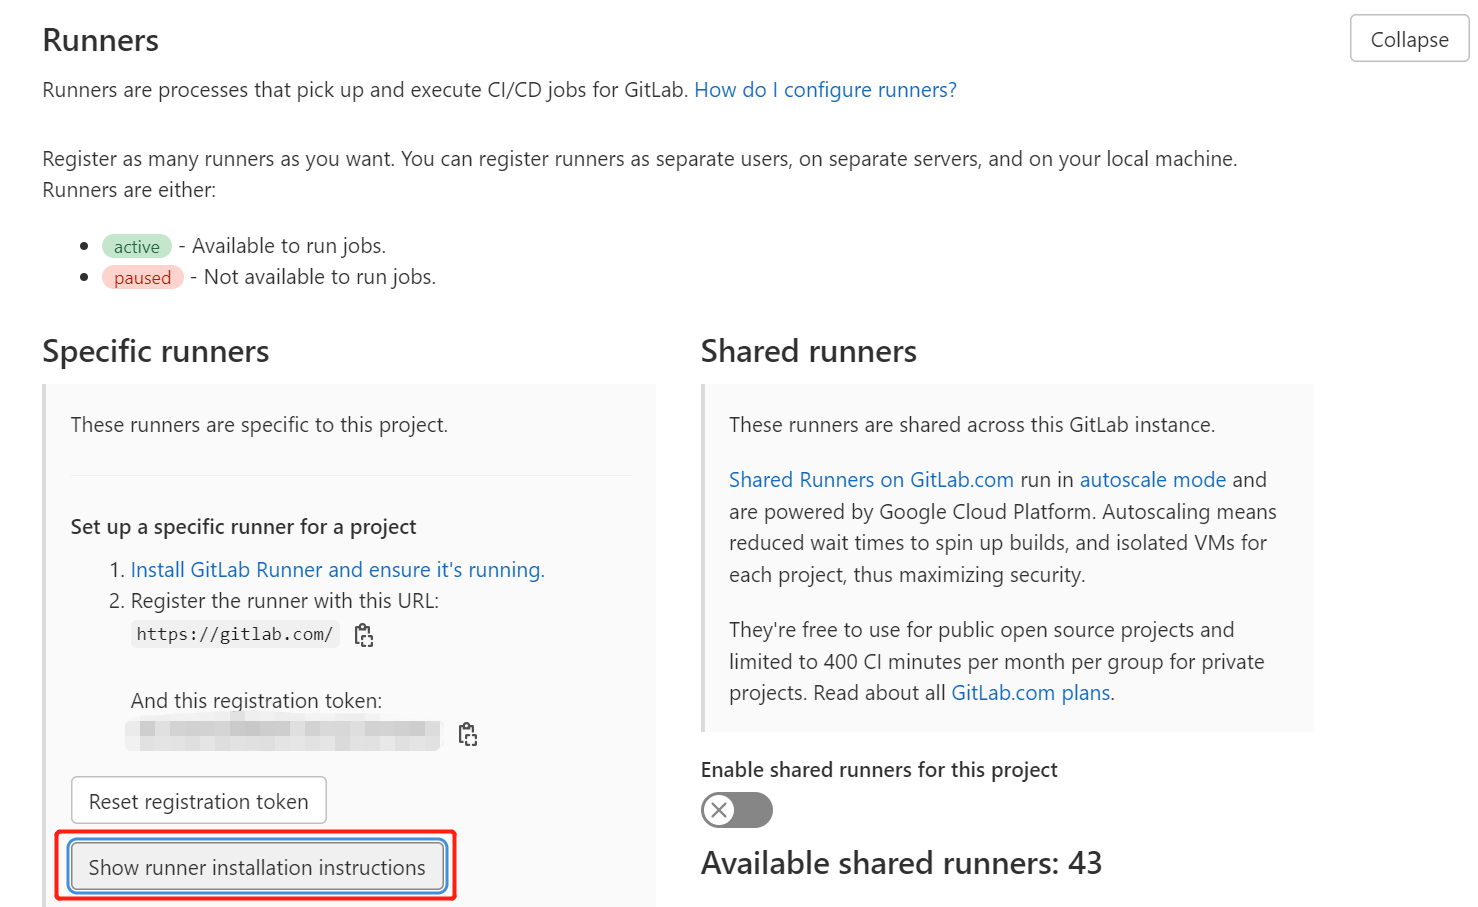Click 'These runners are specific to this project' text
This screenshot has height=907, width=1478.
tap(260, 425)
